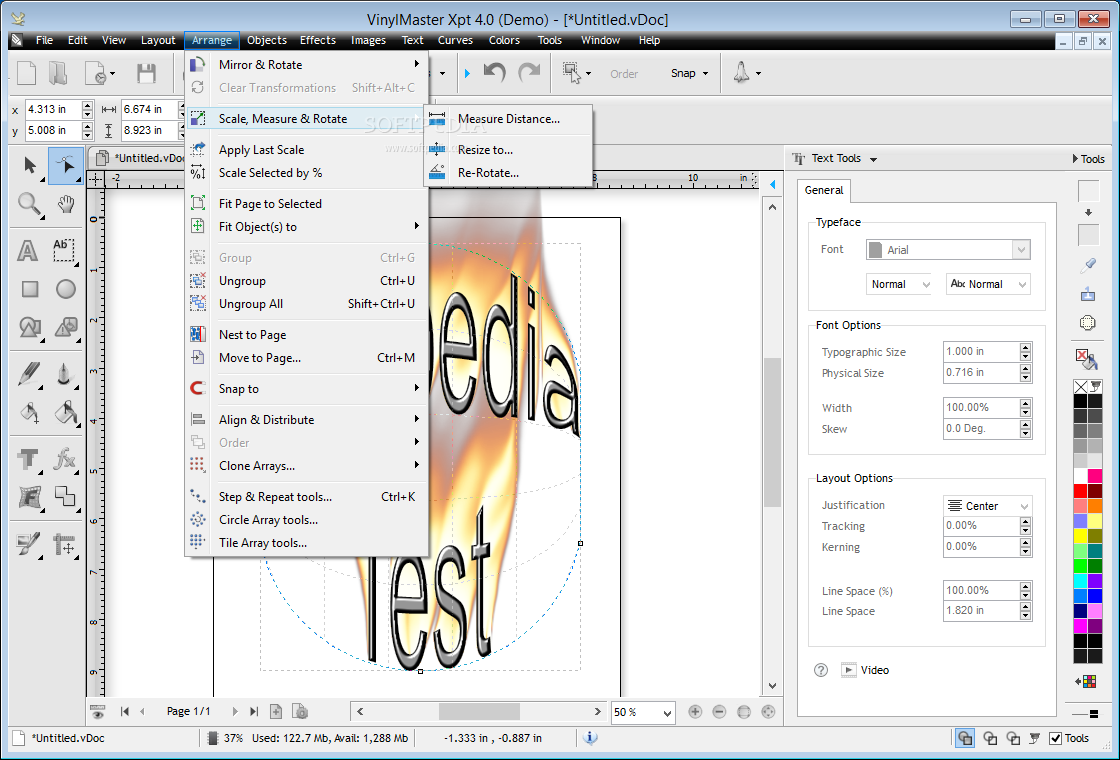Pick the yellow color swatch
The image size is (1120, 760).
pos(1080,536)
